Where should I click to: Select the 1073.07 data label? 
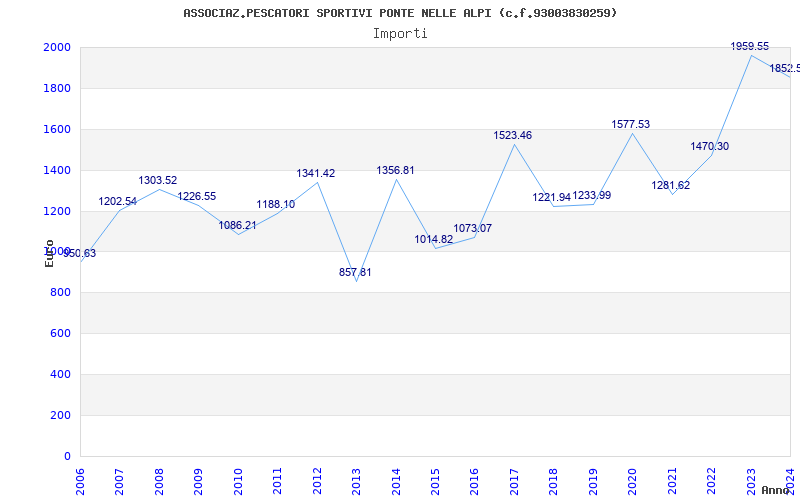472,229
